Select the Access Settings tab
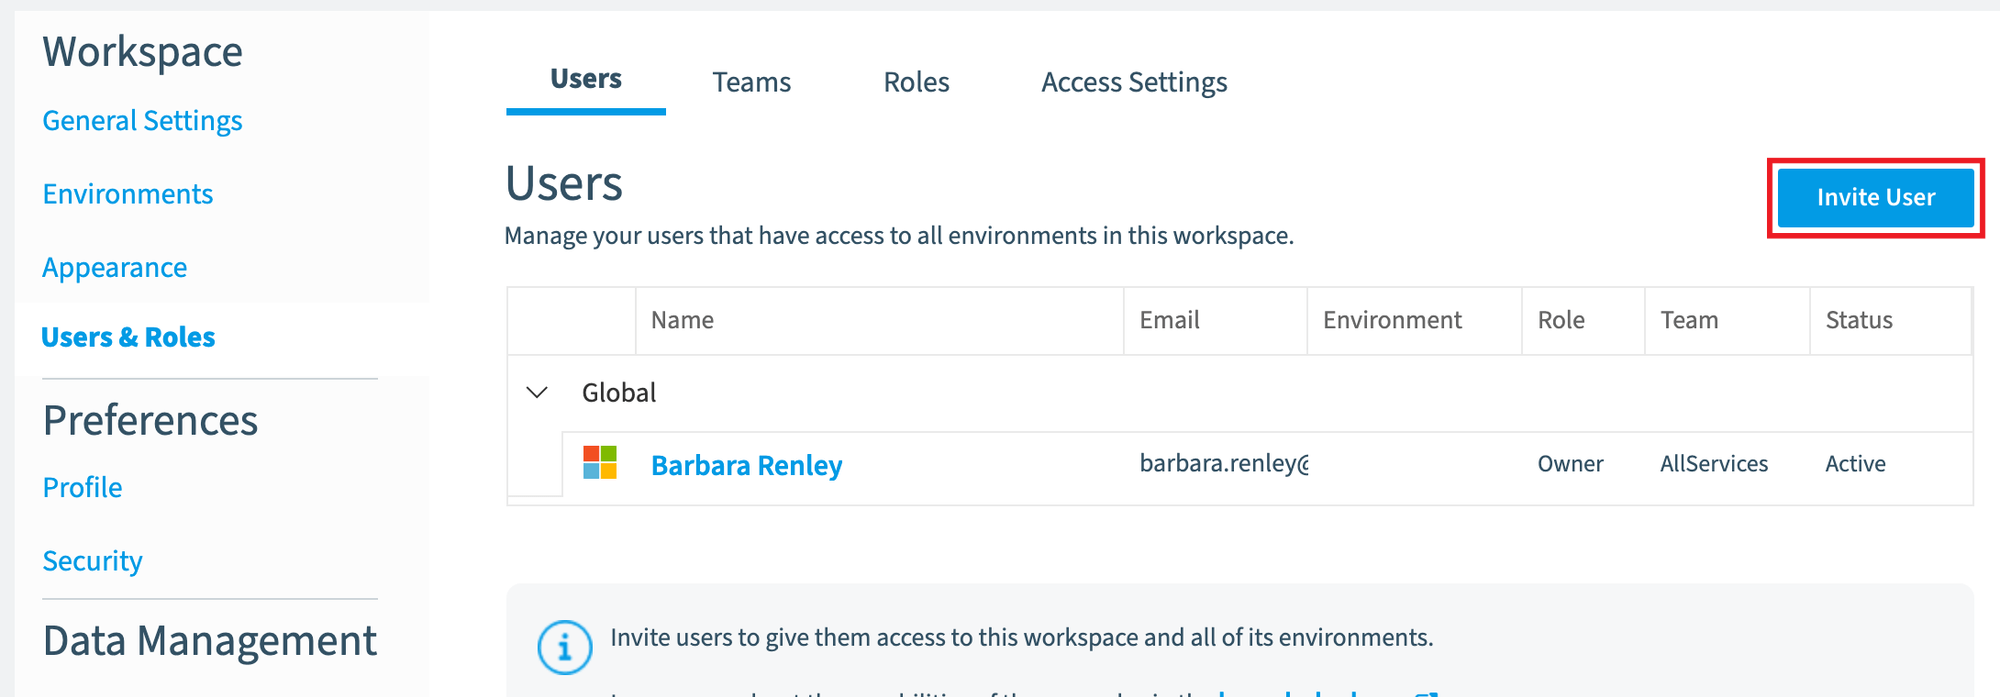2000x697 pixels. (1134, 82)
